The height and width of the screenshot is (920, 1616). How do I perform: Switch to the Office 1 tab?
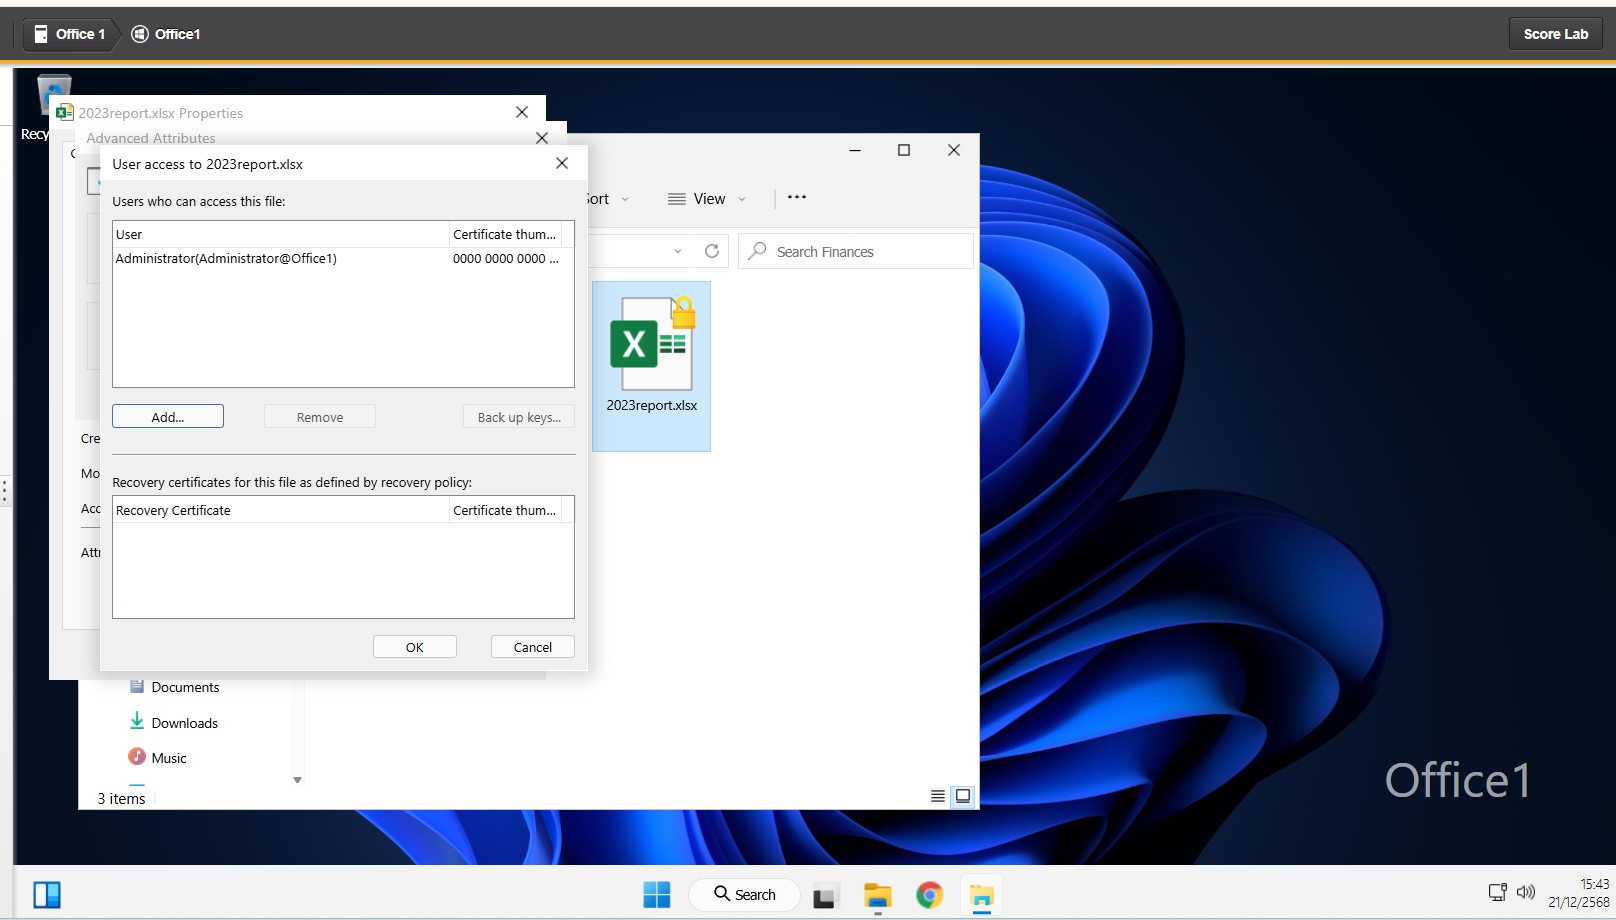70,34
